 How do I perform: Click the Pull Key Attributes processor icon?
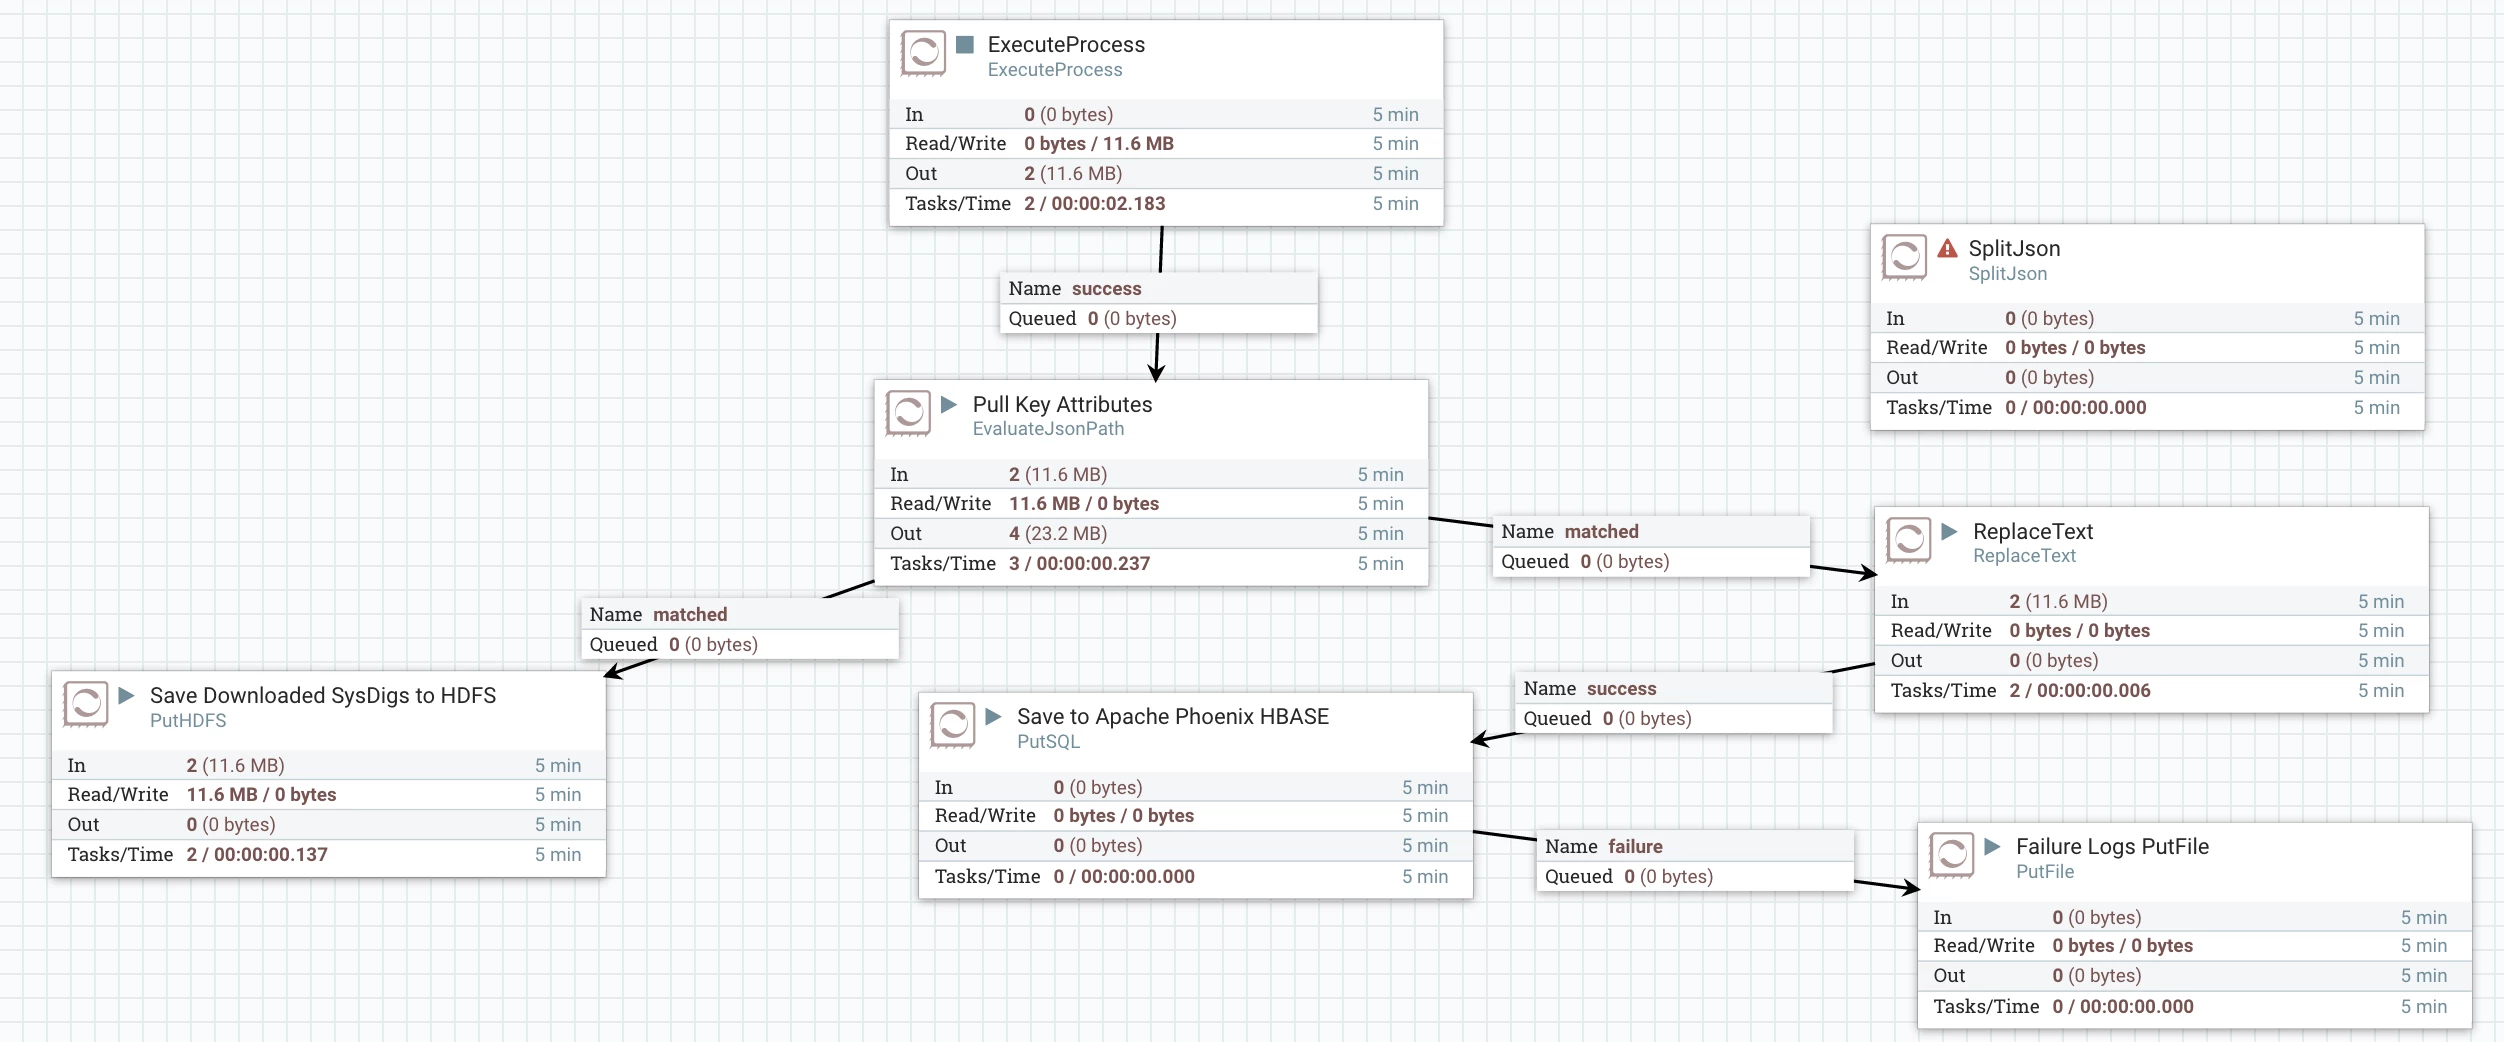[x=908, y=413]
